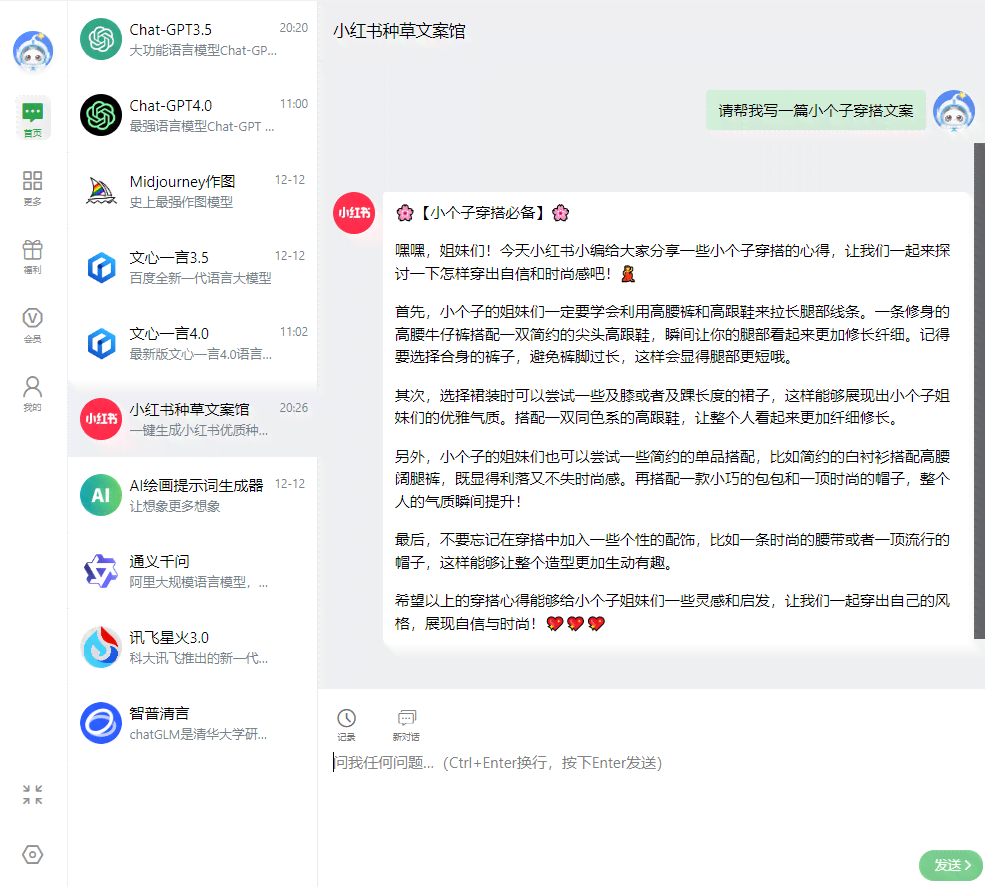Start a 新对话 new conversation
This screenshot has height=887, width=985.
tap(406, 725)
